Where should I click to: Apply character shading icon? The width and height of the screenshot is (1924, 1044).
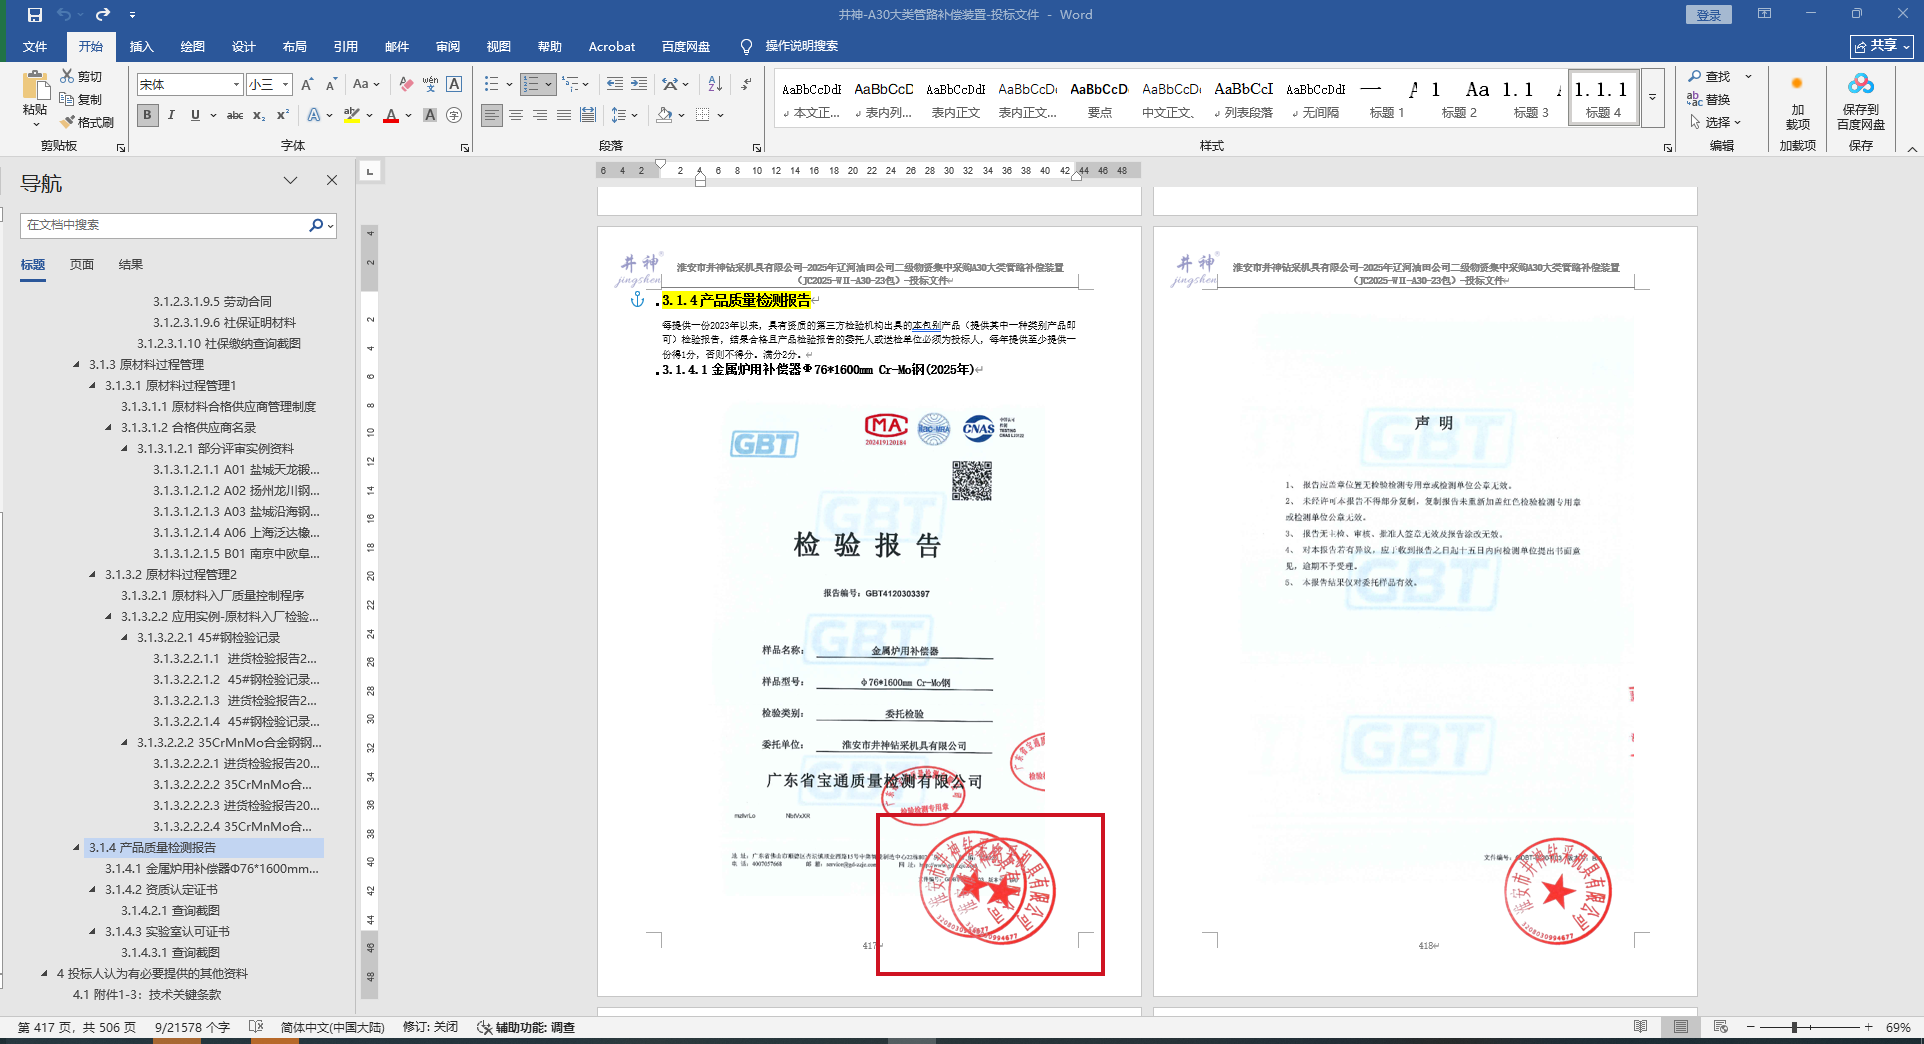coord(430,115)
